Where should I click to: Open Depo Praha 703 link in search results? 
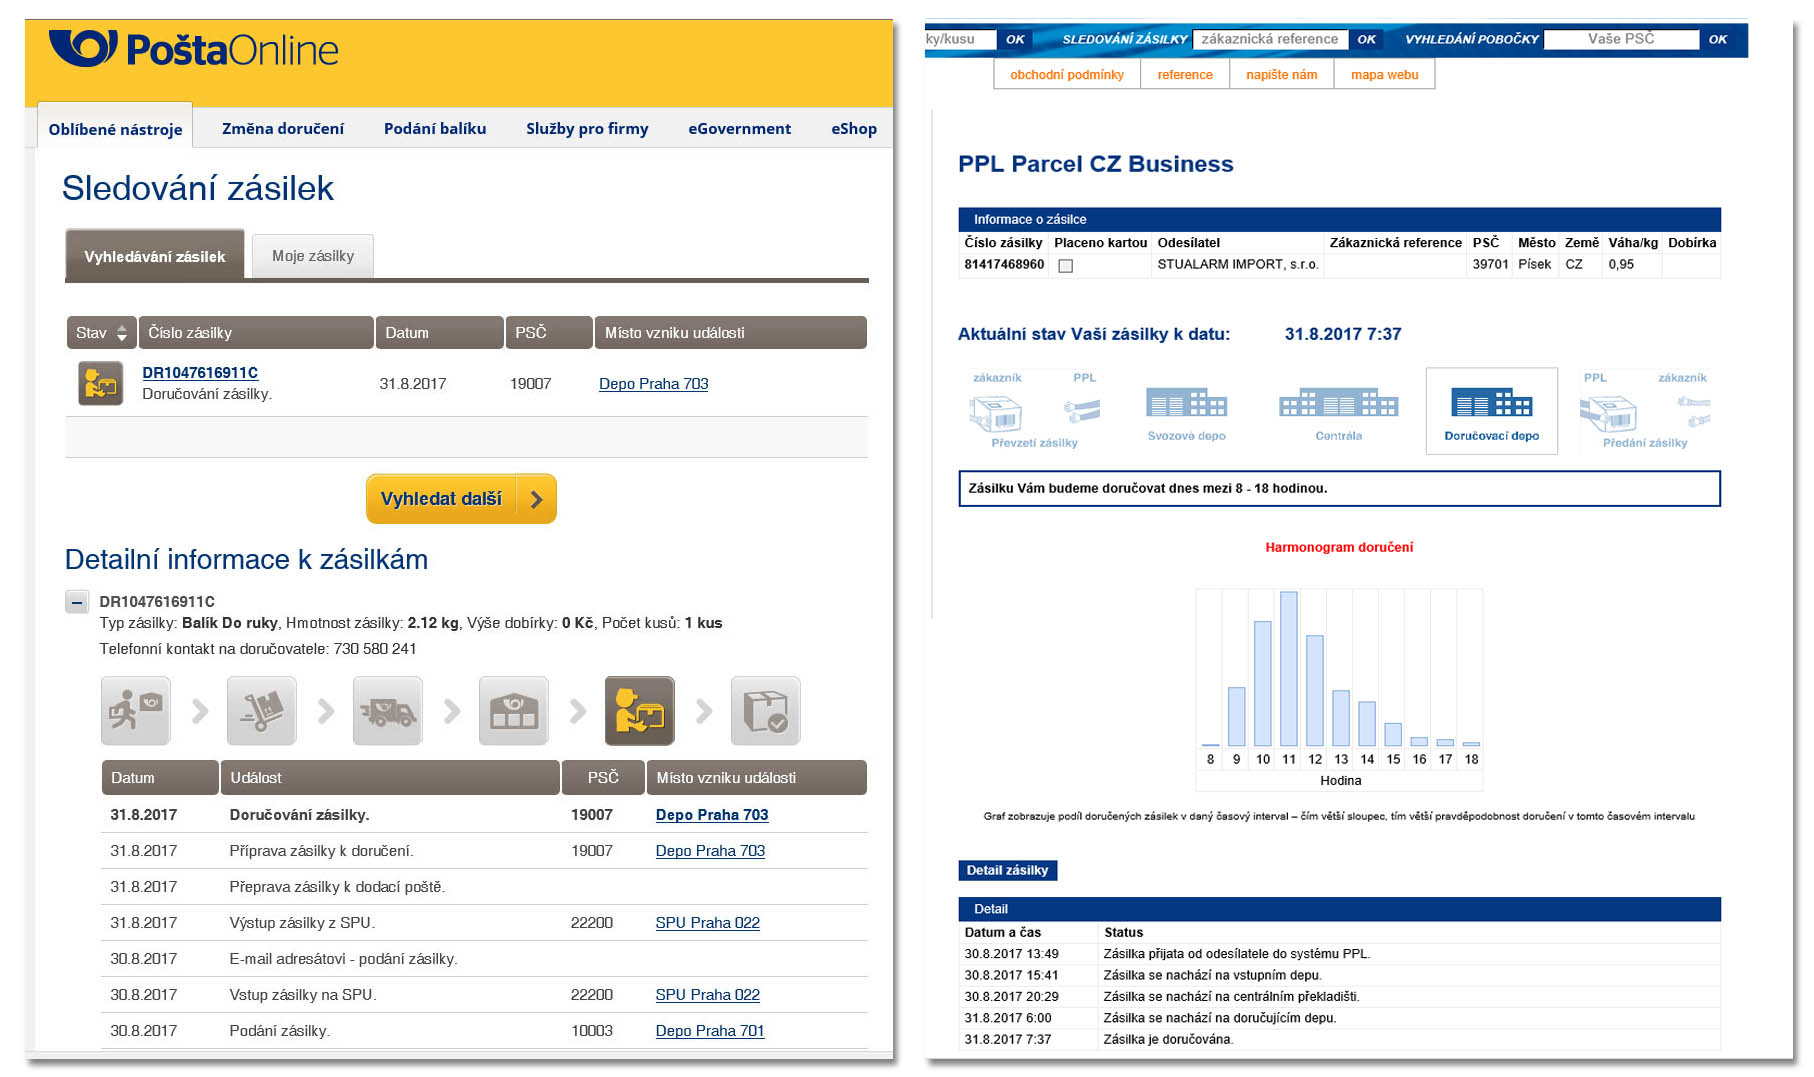pos(653,384)
